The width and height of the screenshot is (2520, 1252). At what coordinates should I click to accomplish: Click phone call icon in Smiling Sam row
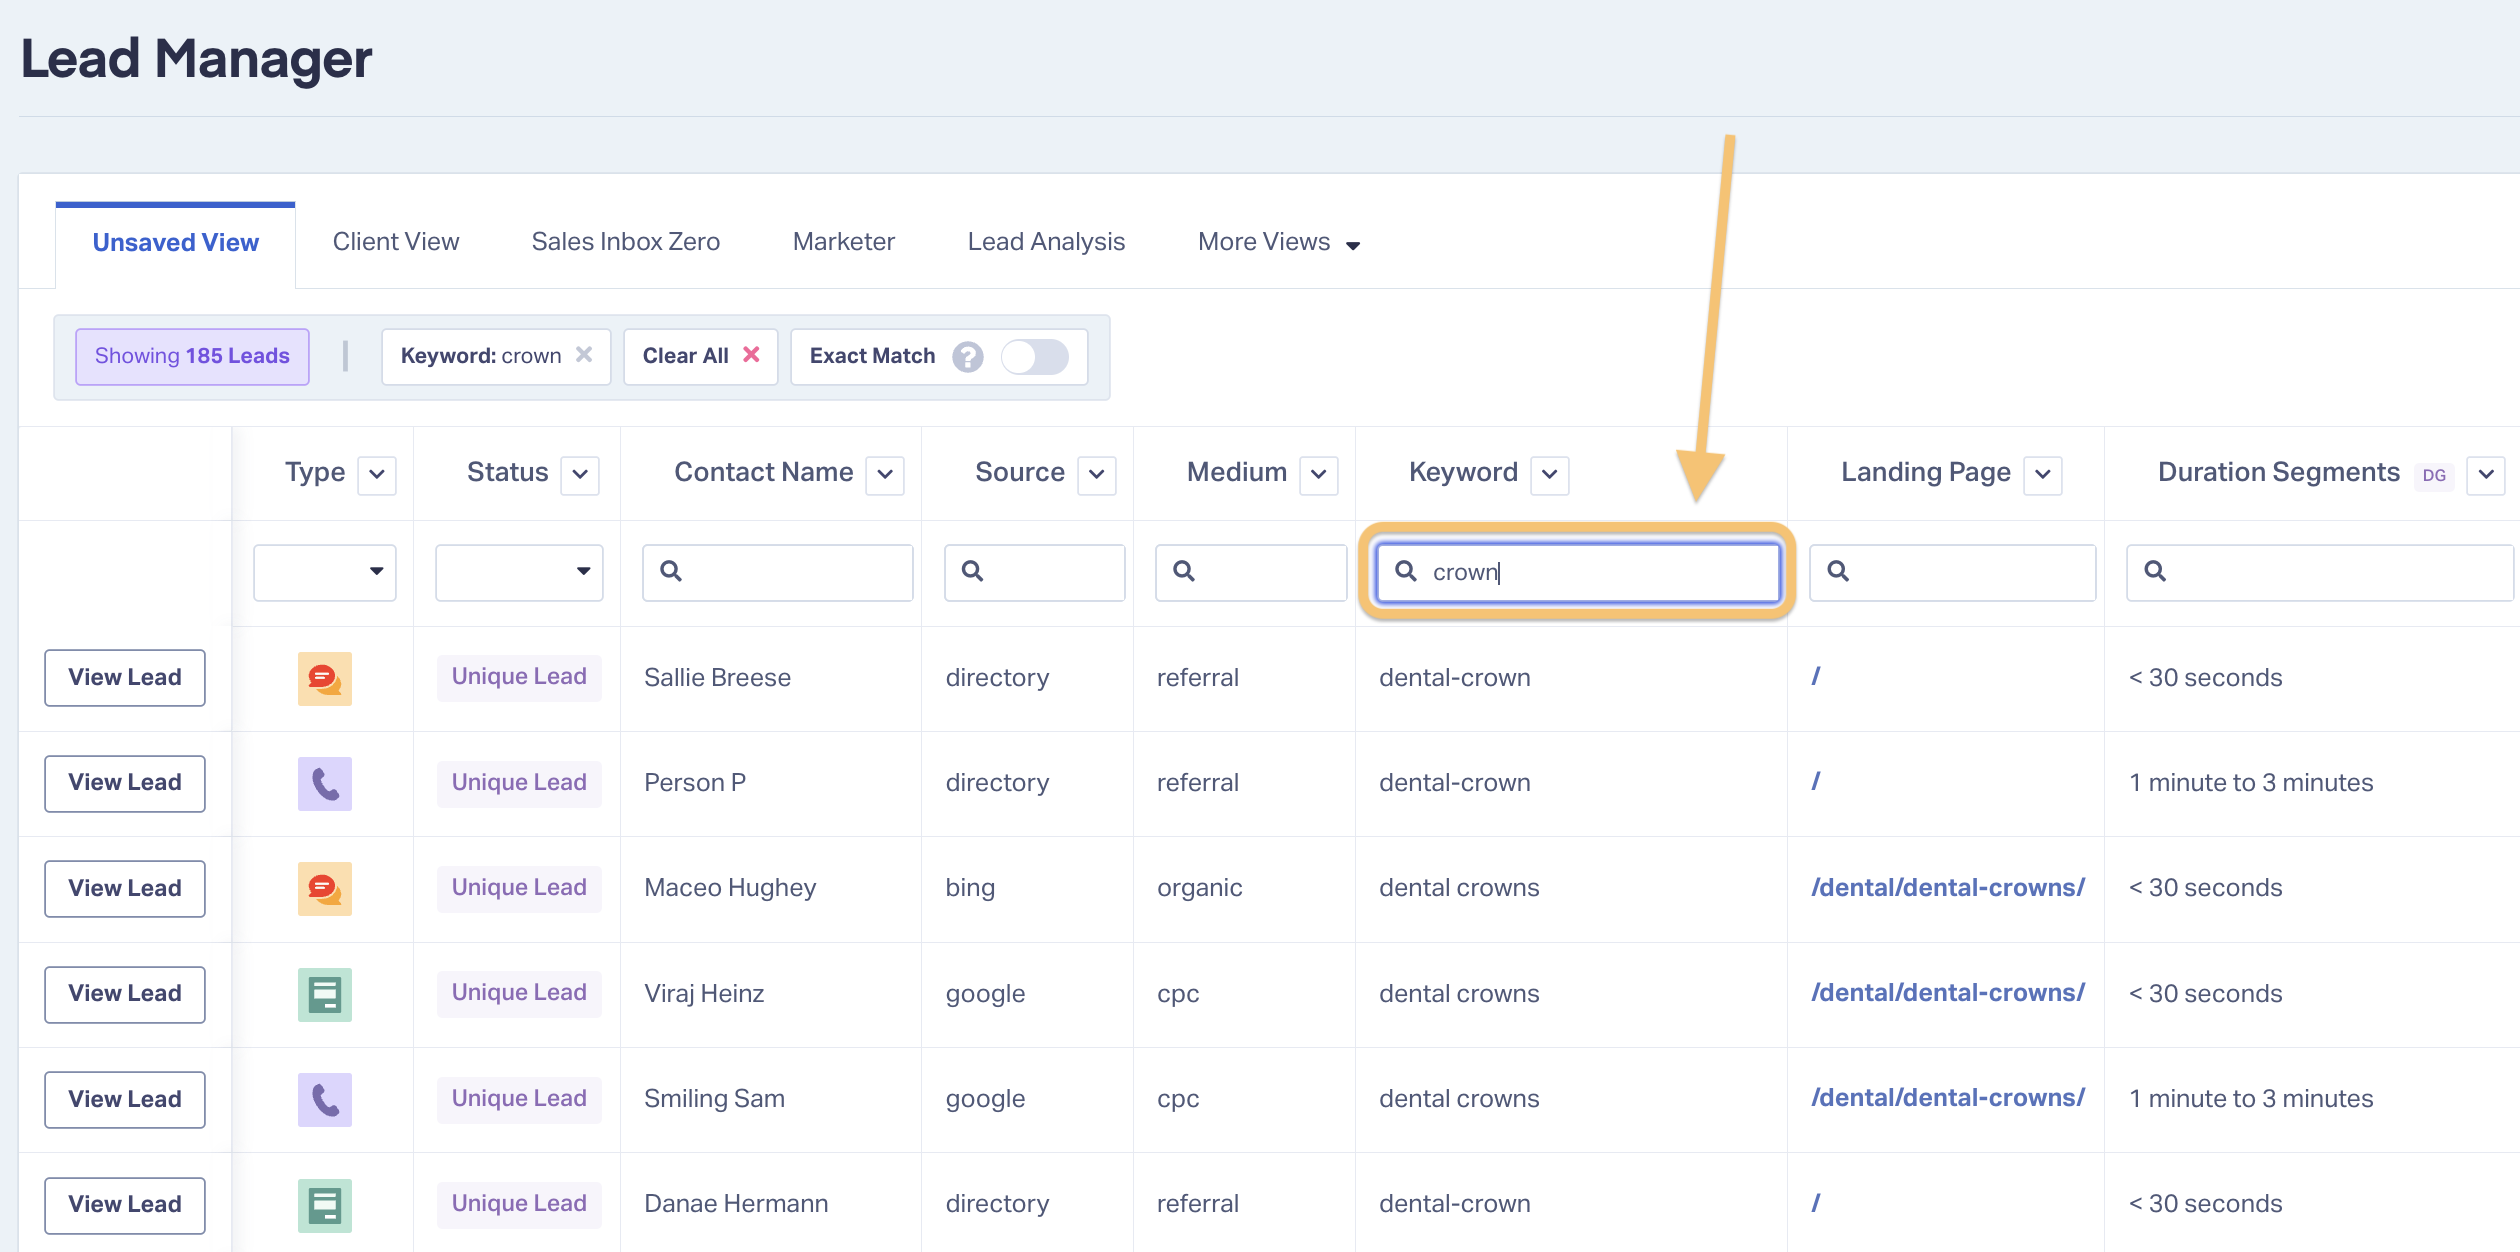tap(325, 1099)
